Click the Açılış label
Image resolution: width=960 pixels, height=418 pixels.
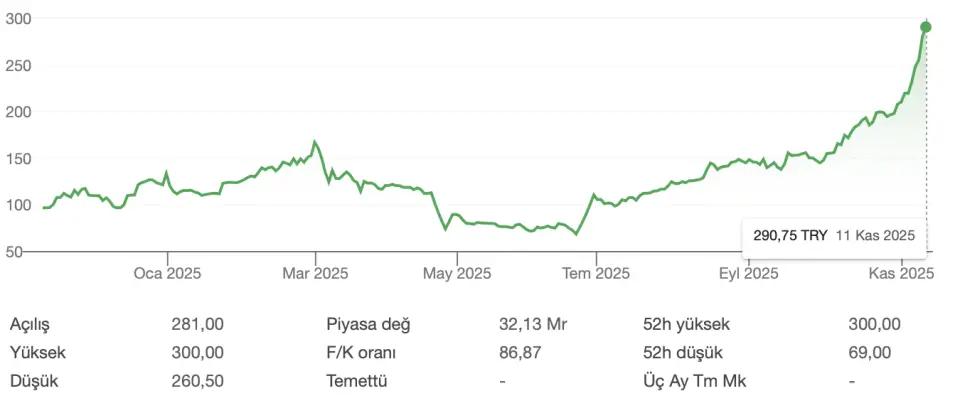point(29,324)
